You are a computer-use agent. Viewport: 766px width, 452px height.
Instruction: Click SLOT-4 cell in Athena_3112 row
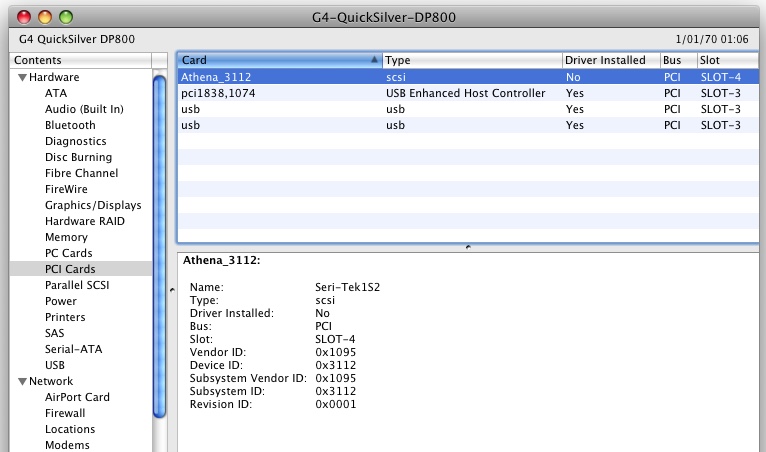click(x=721, y=77)
